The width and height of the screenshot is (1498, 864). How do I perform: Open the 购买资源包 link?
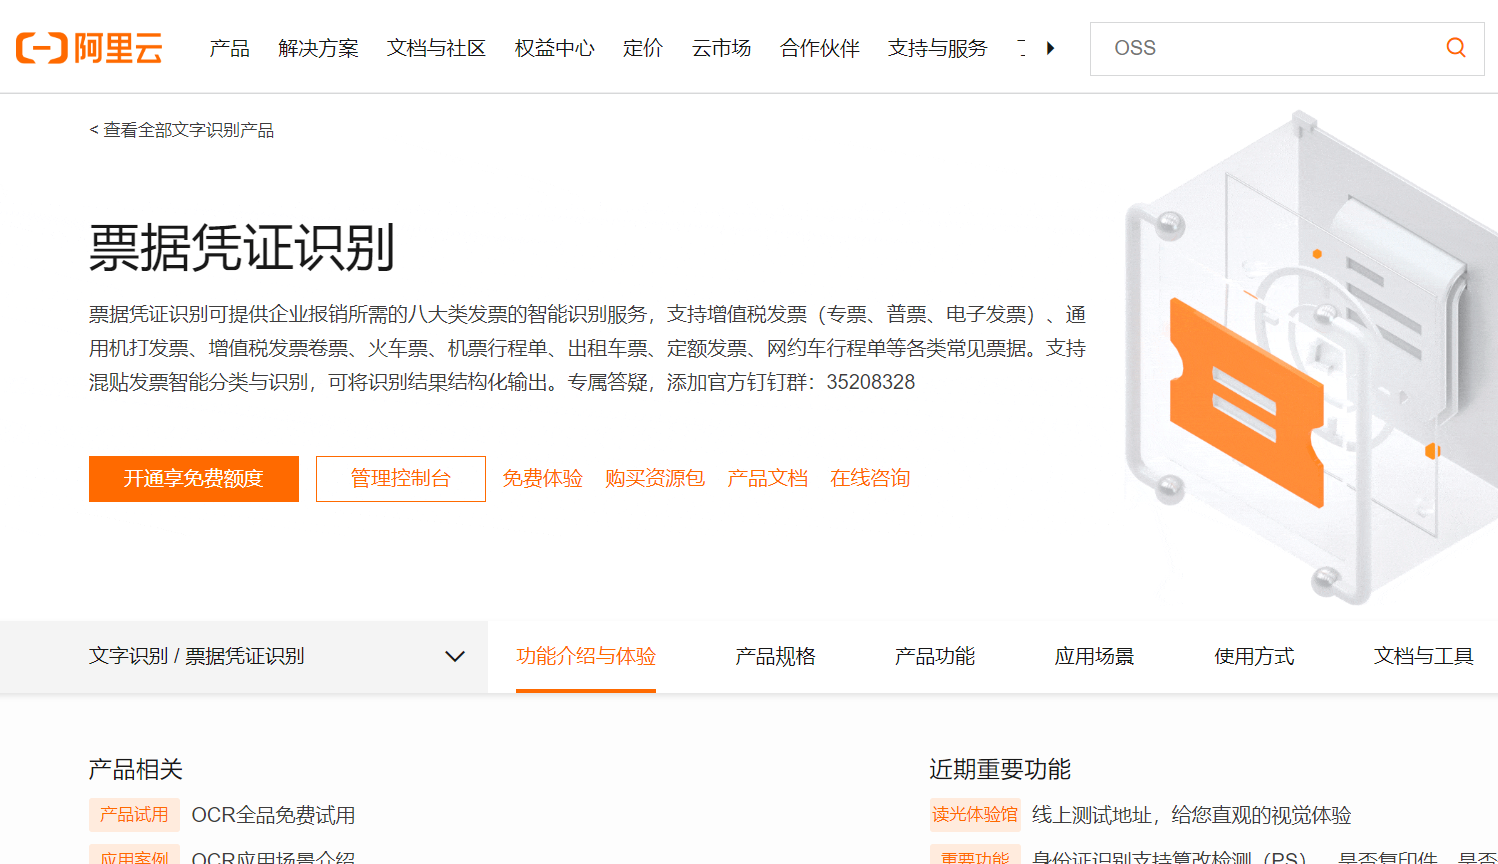click(x=655, y=479)
